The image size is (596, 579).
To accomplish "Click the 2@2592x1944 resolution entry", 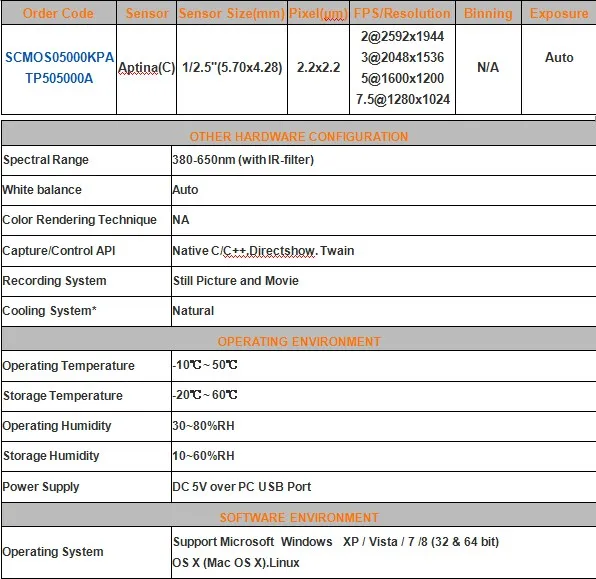I will [402, 36].
